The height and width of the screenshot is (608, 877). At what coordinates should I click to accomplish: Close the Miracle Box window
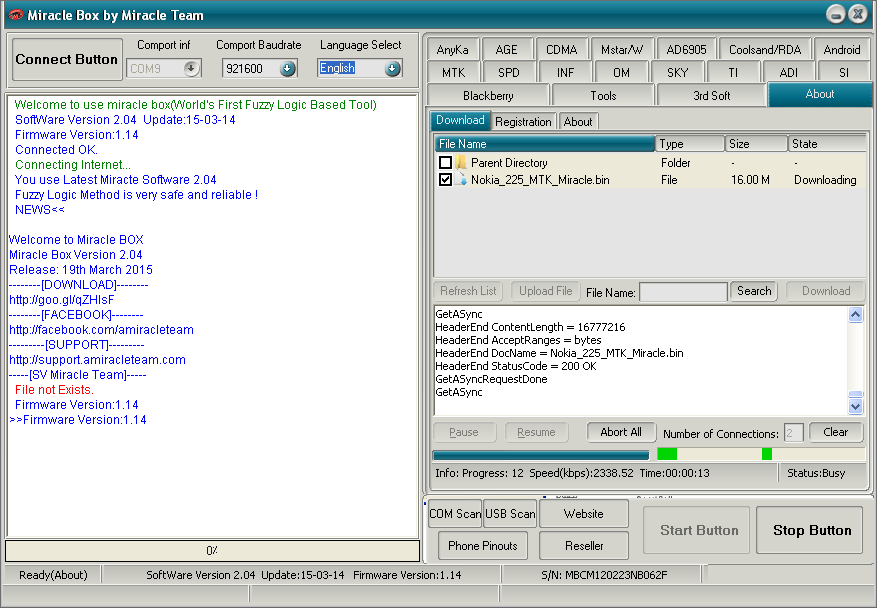click(x=857, y=14)
